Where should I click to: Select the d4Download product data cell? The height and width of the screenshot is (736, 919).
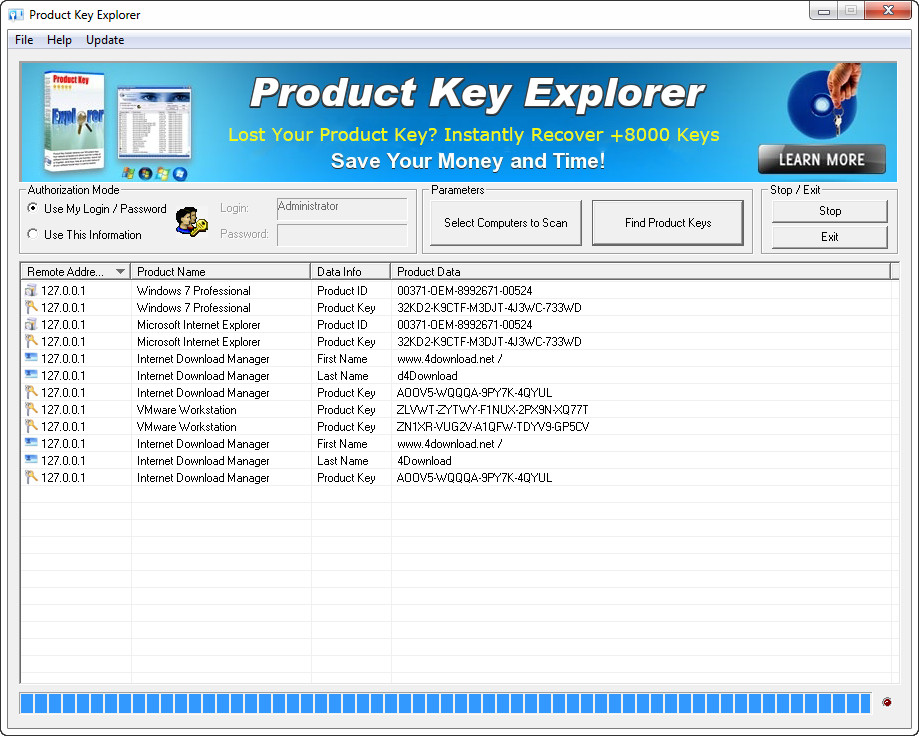coord(427,376)
